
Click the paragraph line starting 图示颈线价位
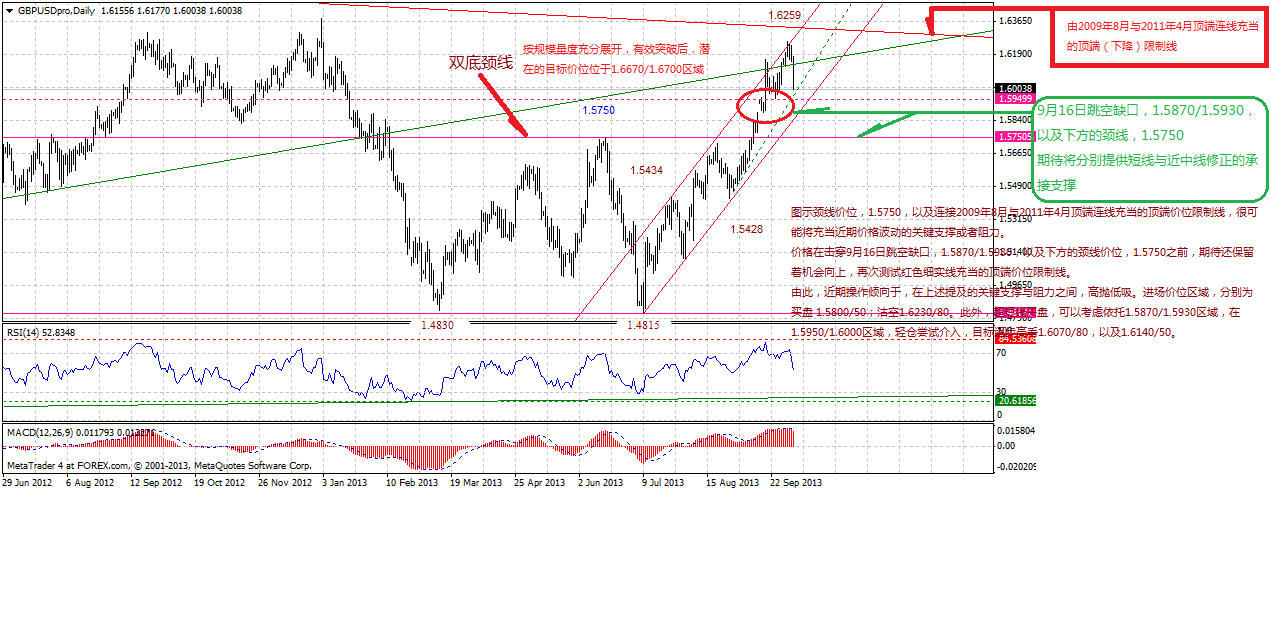click(x=1023, y=213)
